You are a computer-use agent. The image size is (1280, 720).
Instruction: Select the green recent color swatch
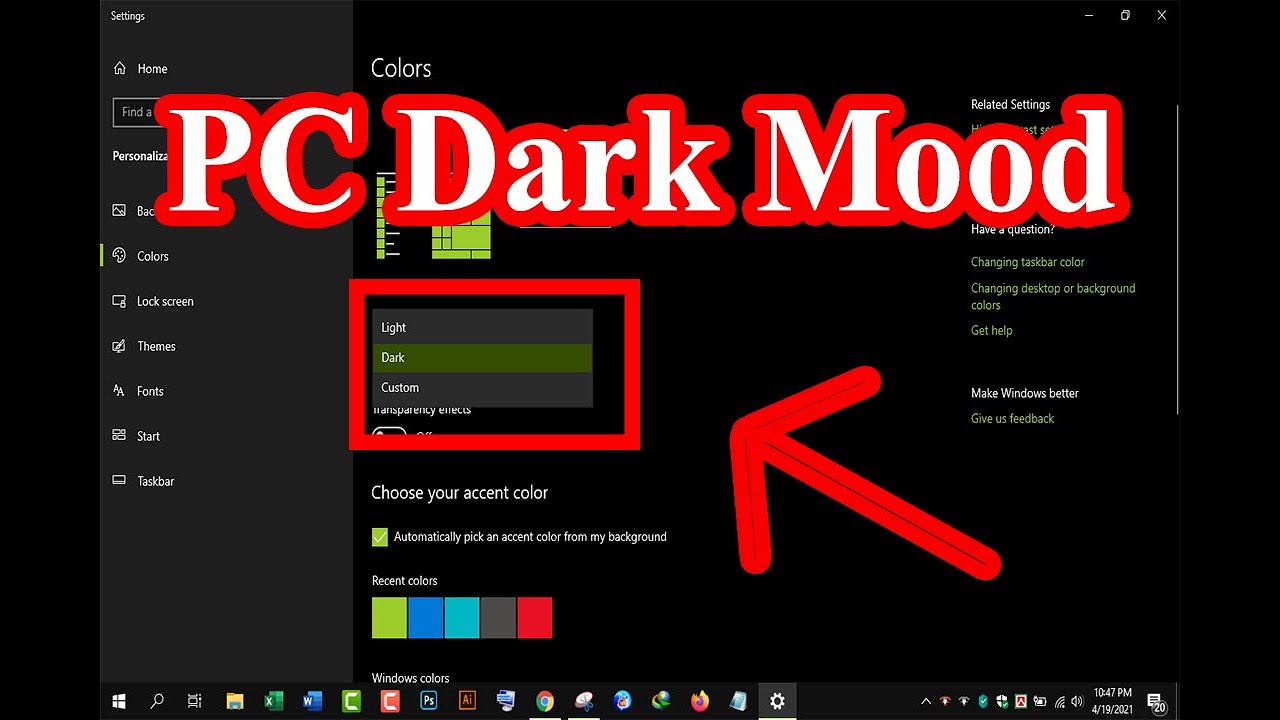click(389, 618)
